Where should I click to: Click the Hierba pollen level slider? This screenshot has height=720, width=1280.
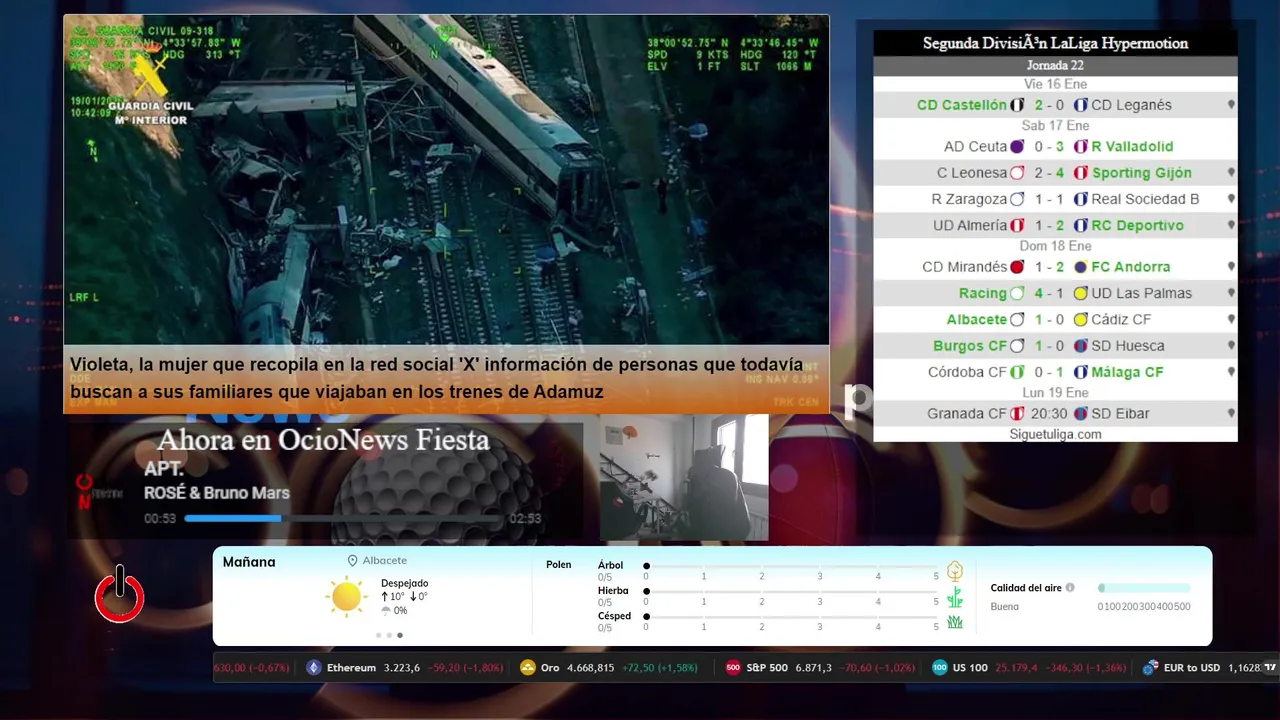(x=791, y=592)
